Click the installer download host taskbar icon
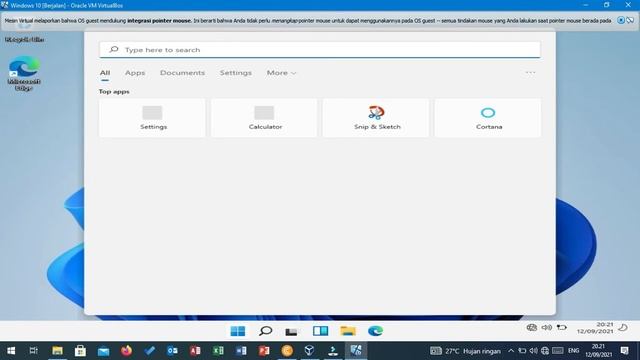The width and height of the screenshot is (640, 360). pos(333,351)
